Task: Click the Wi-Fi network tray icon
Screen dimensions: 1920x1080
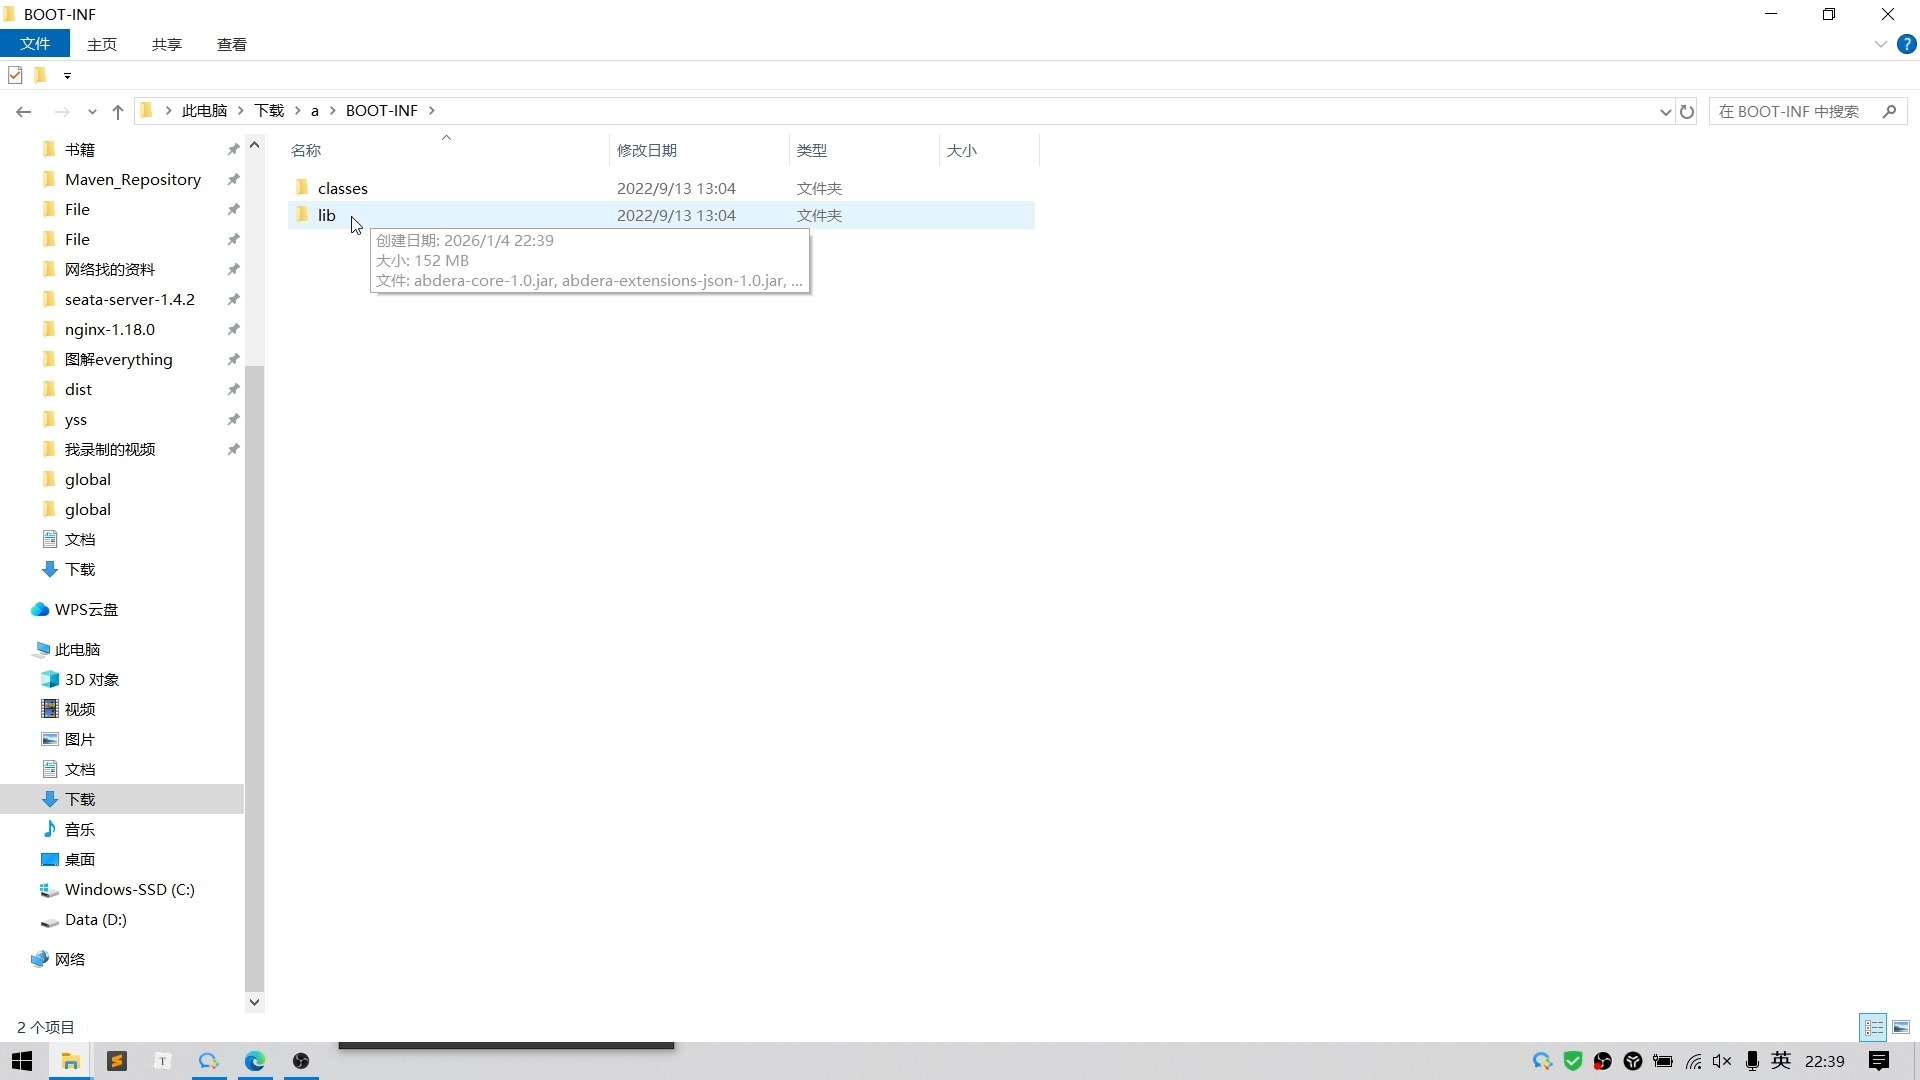Action: coord(1693,1061)
